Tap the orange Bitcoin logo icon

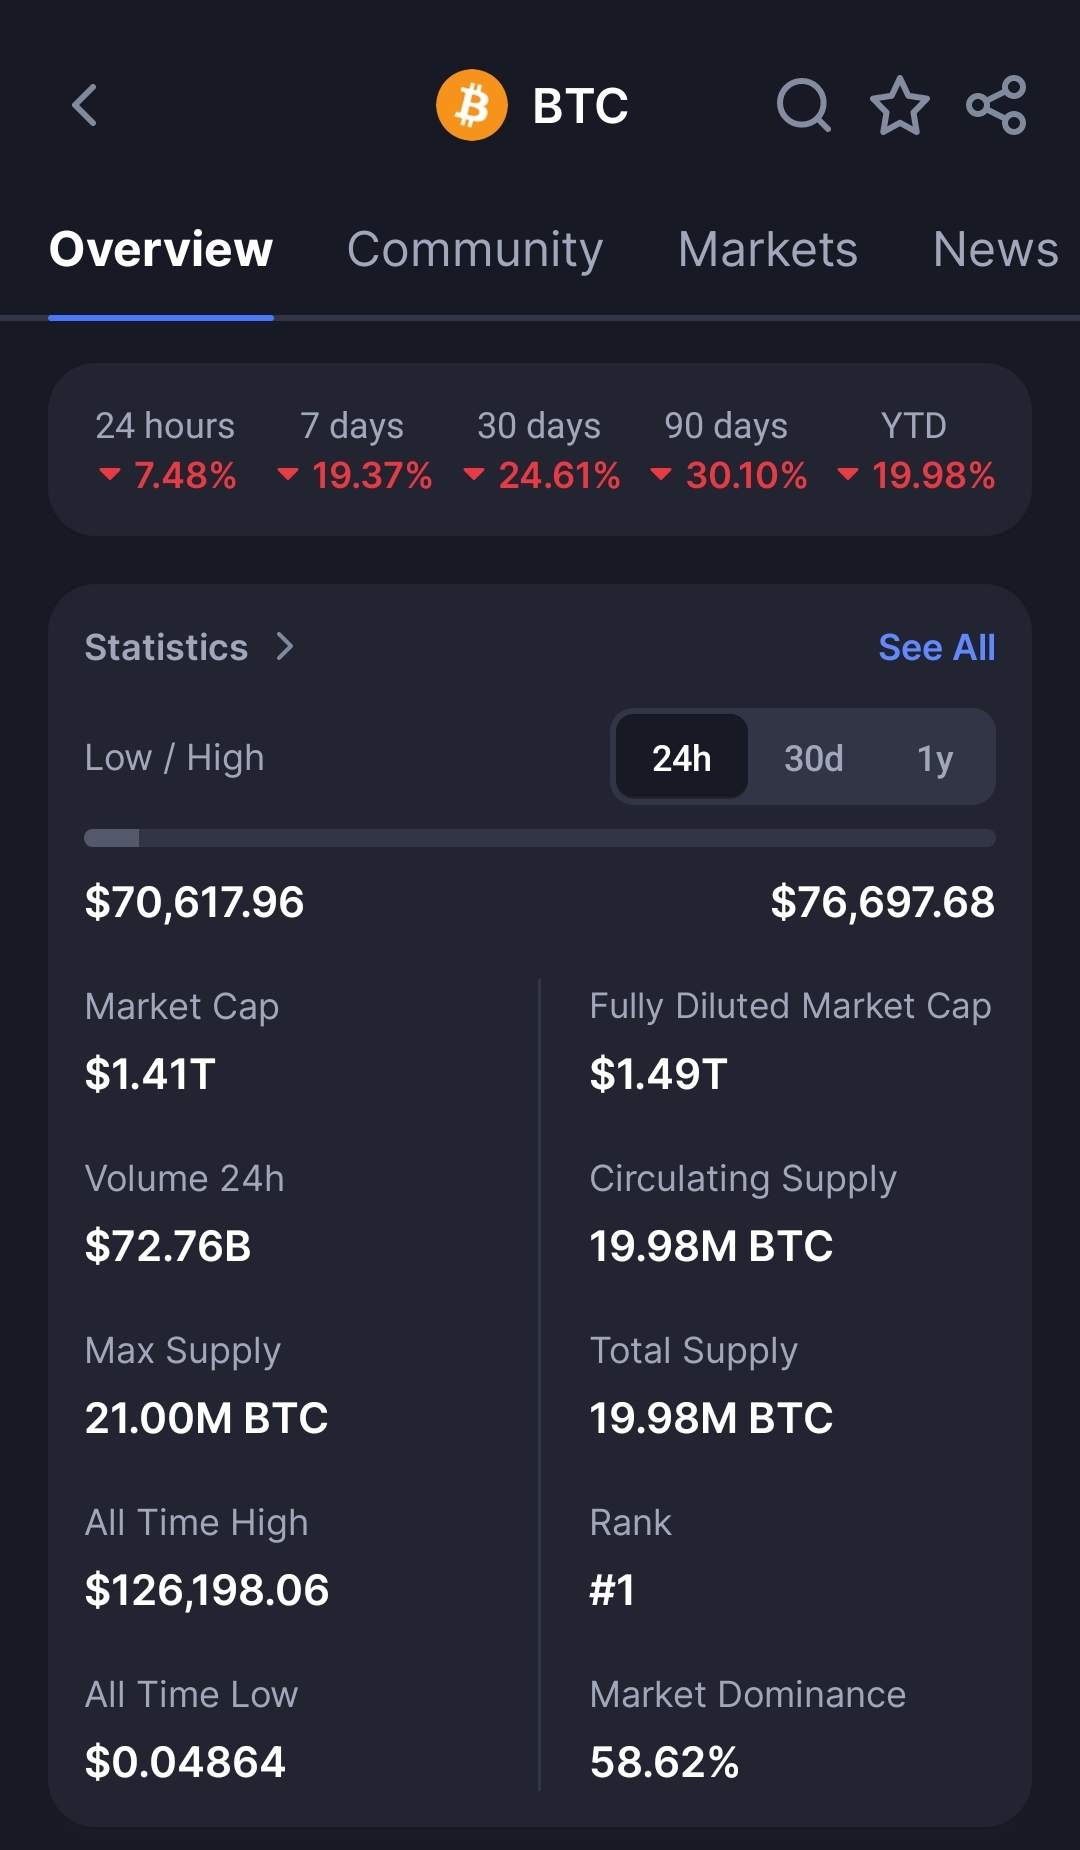point(472,105)
